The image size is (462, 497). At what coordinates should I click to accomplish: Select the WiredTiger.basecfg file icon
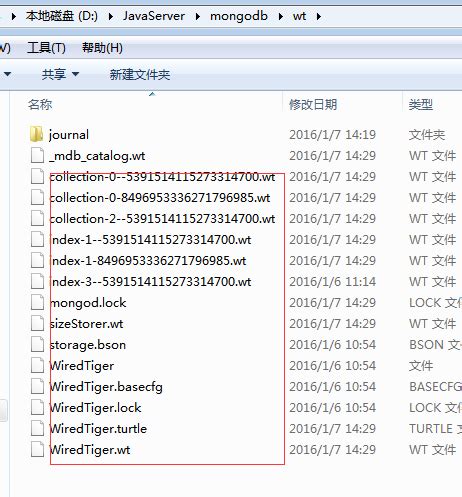point(37,386)
